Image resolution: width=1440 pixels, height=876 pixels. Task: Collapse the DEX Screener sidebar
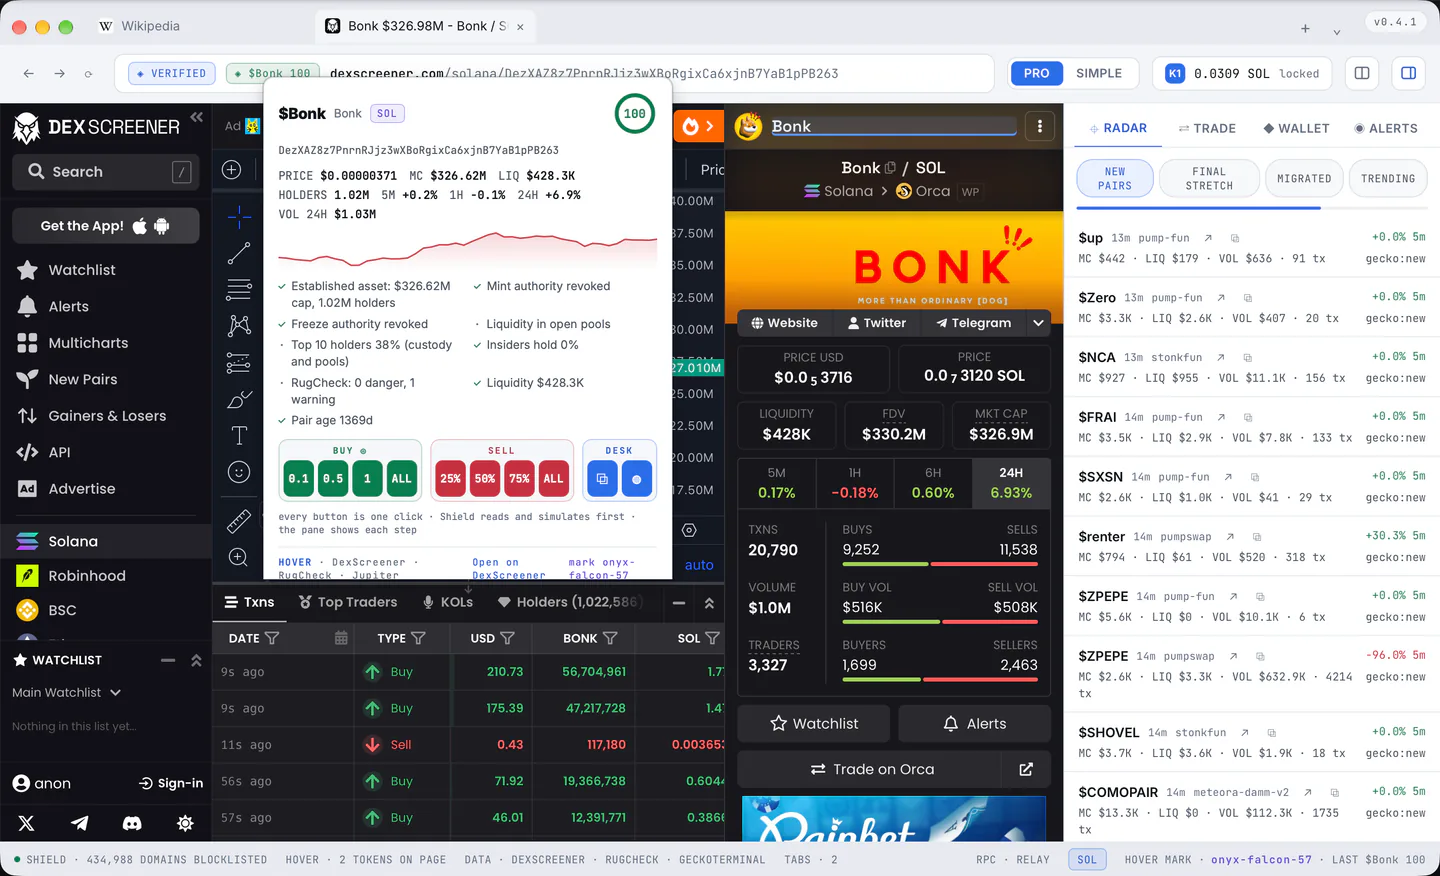(197, 117)
